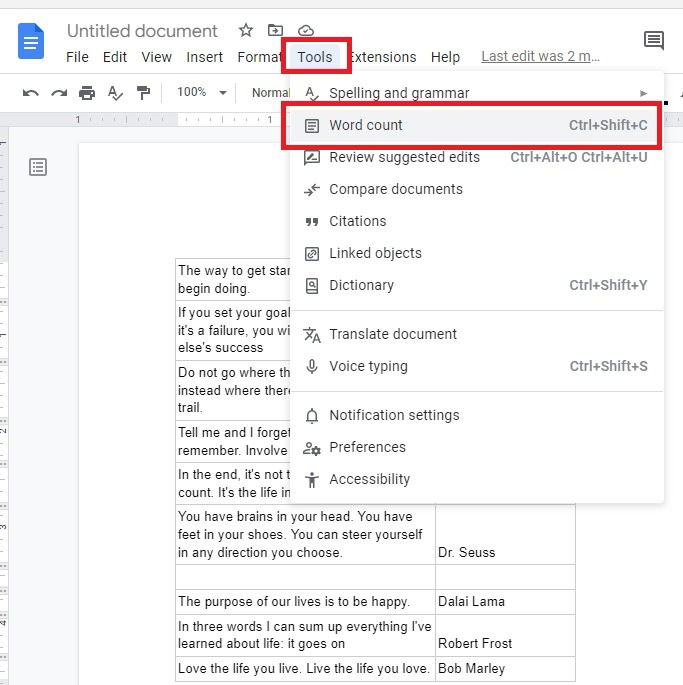
Task: Click the Spelling and grammar icon
Action: (312, 93)
